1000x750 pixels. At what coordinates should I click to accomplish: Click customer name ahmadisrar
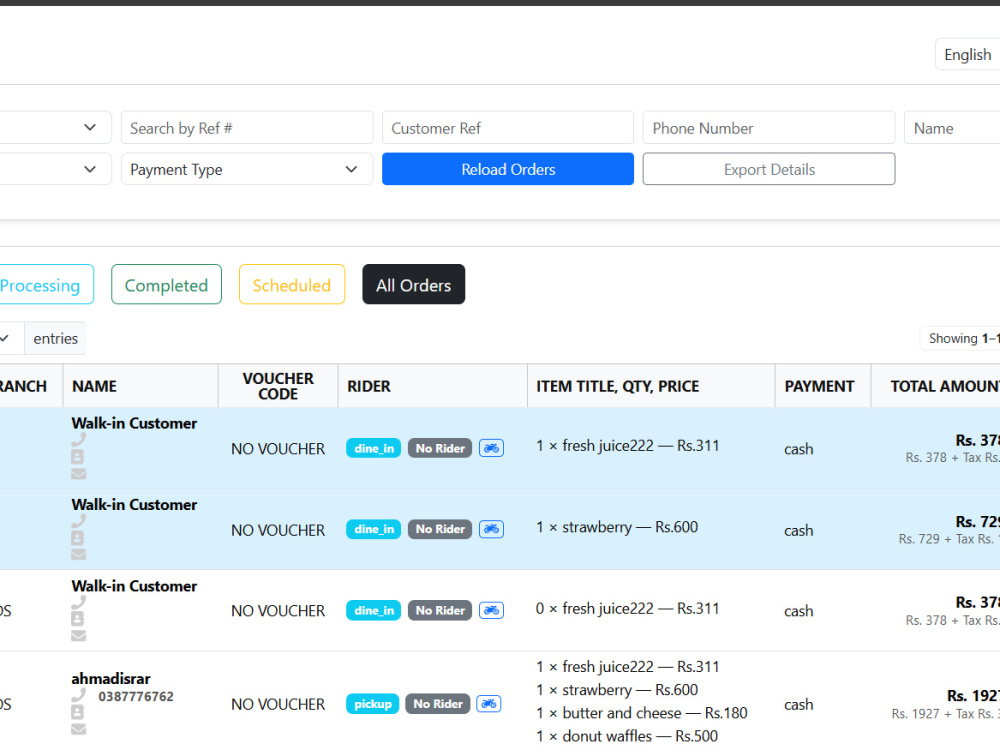tap(111, 679)
